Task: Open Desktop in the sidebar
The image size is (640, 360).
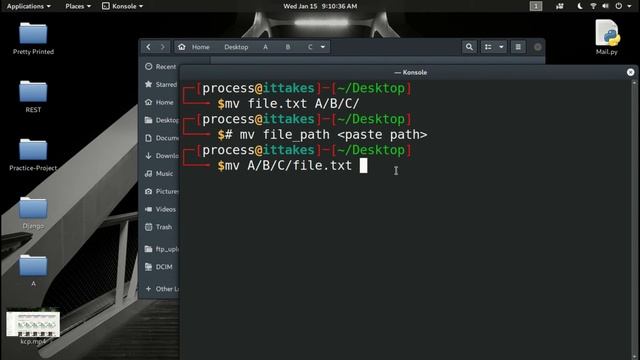Action: tap(161, 120)
